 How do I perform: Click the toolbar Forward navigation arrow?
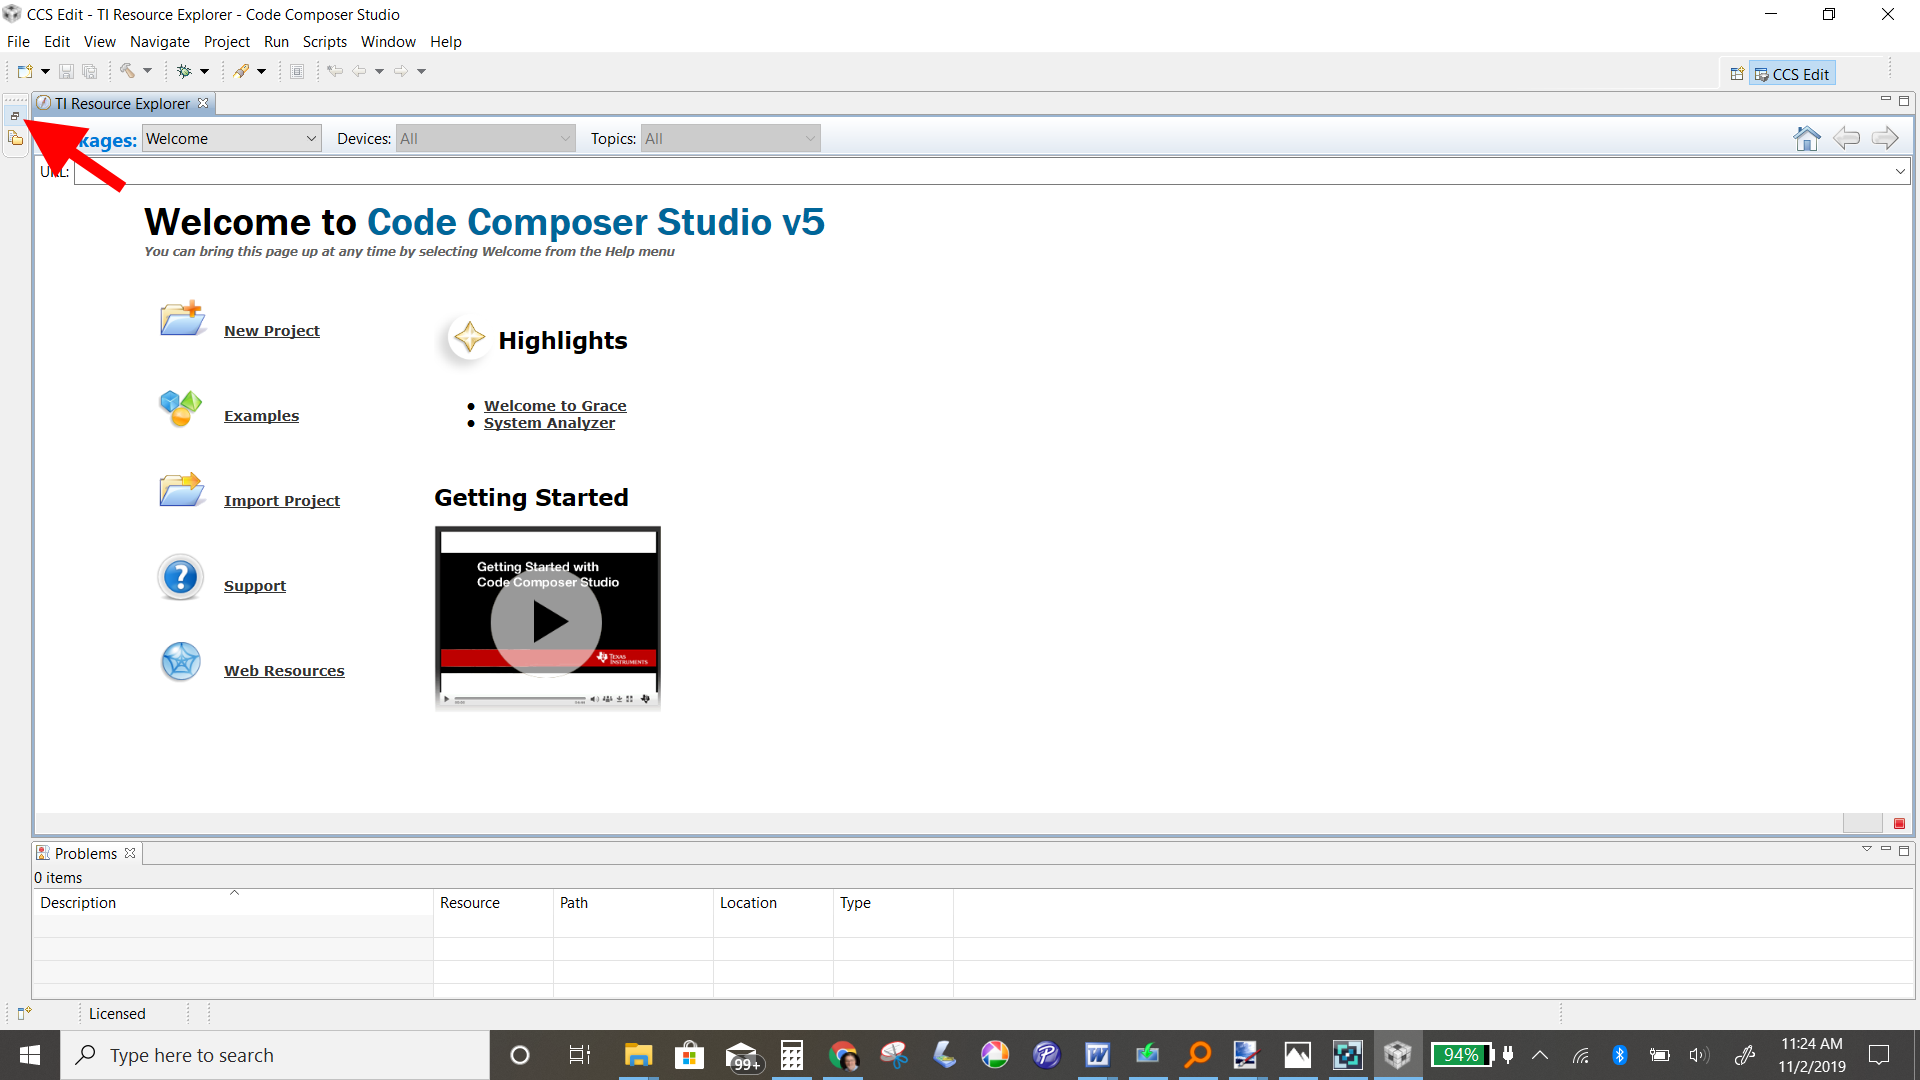(x=401, y=71)
